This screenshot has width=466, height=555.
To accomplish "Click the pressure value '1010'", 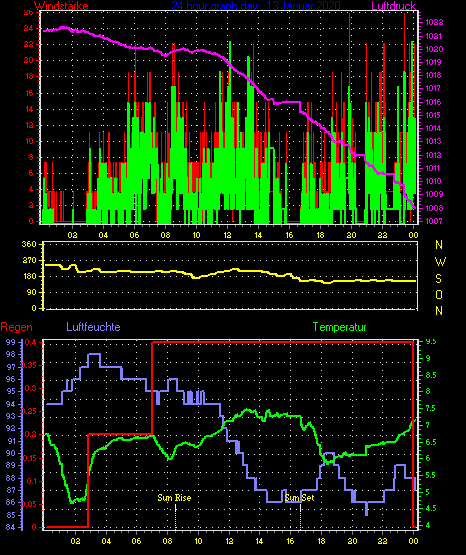I will coord(434,181).
